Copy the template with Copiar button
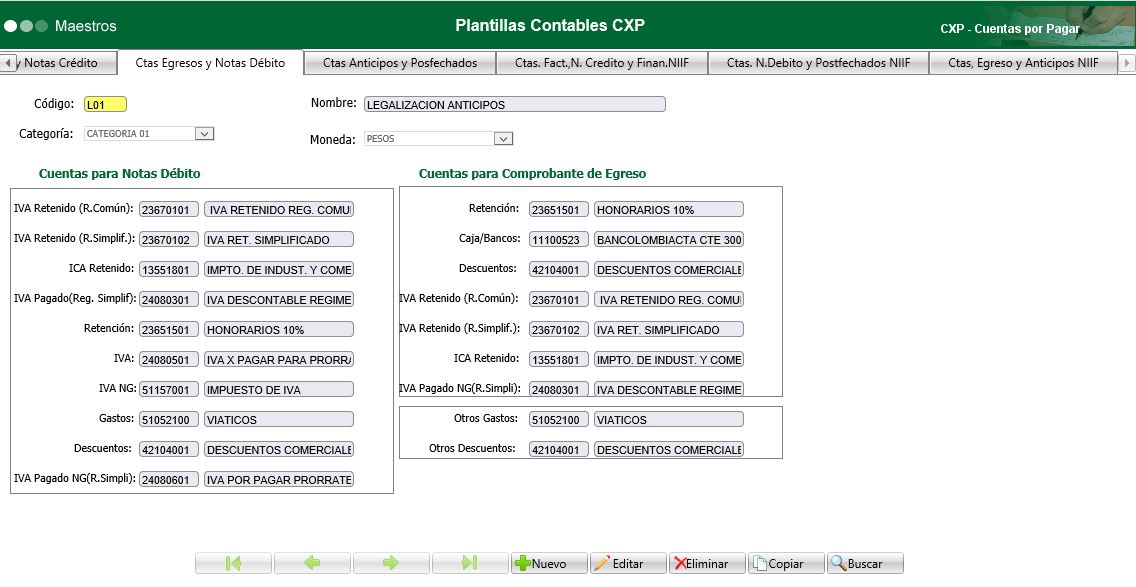Screen dimensions: 1136x587 pyautogui.click(x=786, y=563)
